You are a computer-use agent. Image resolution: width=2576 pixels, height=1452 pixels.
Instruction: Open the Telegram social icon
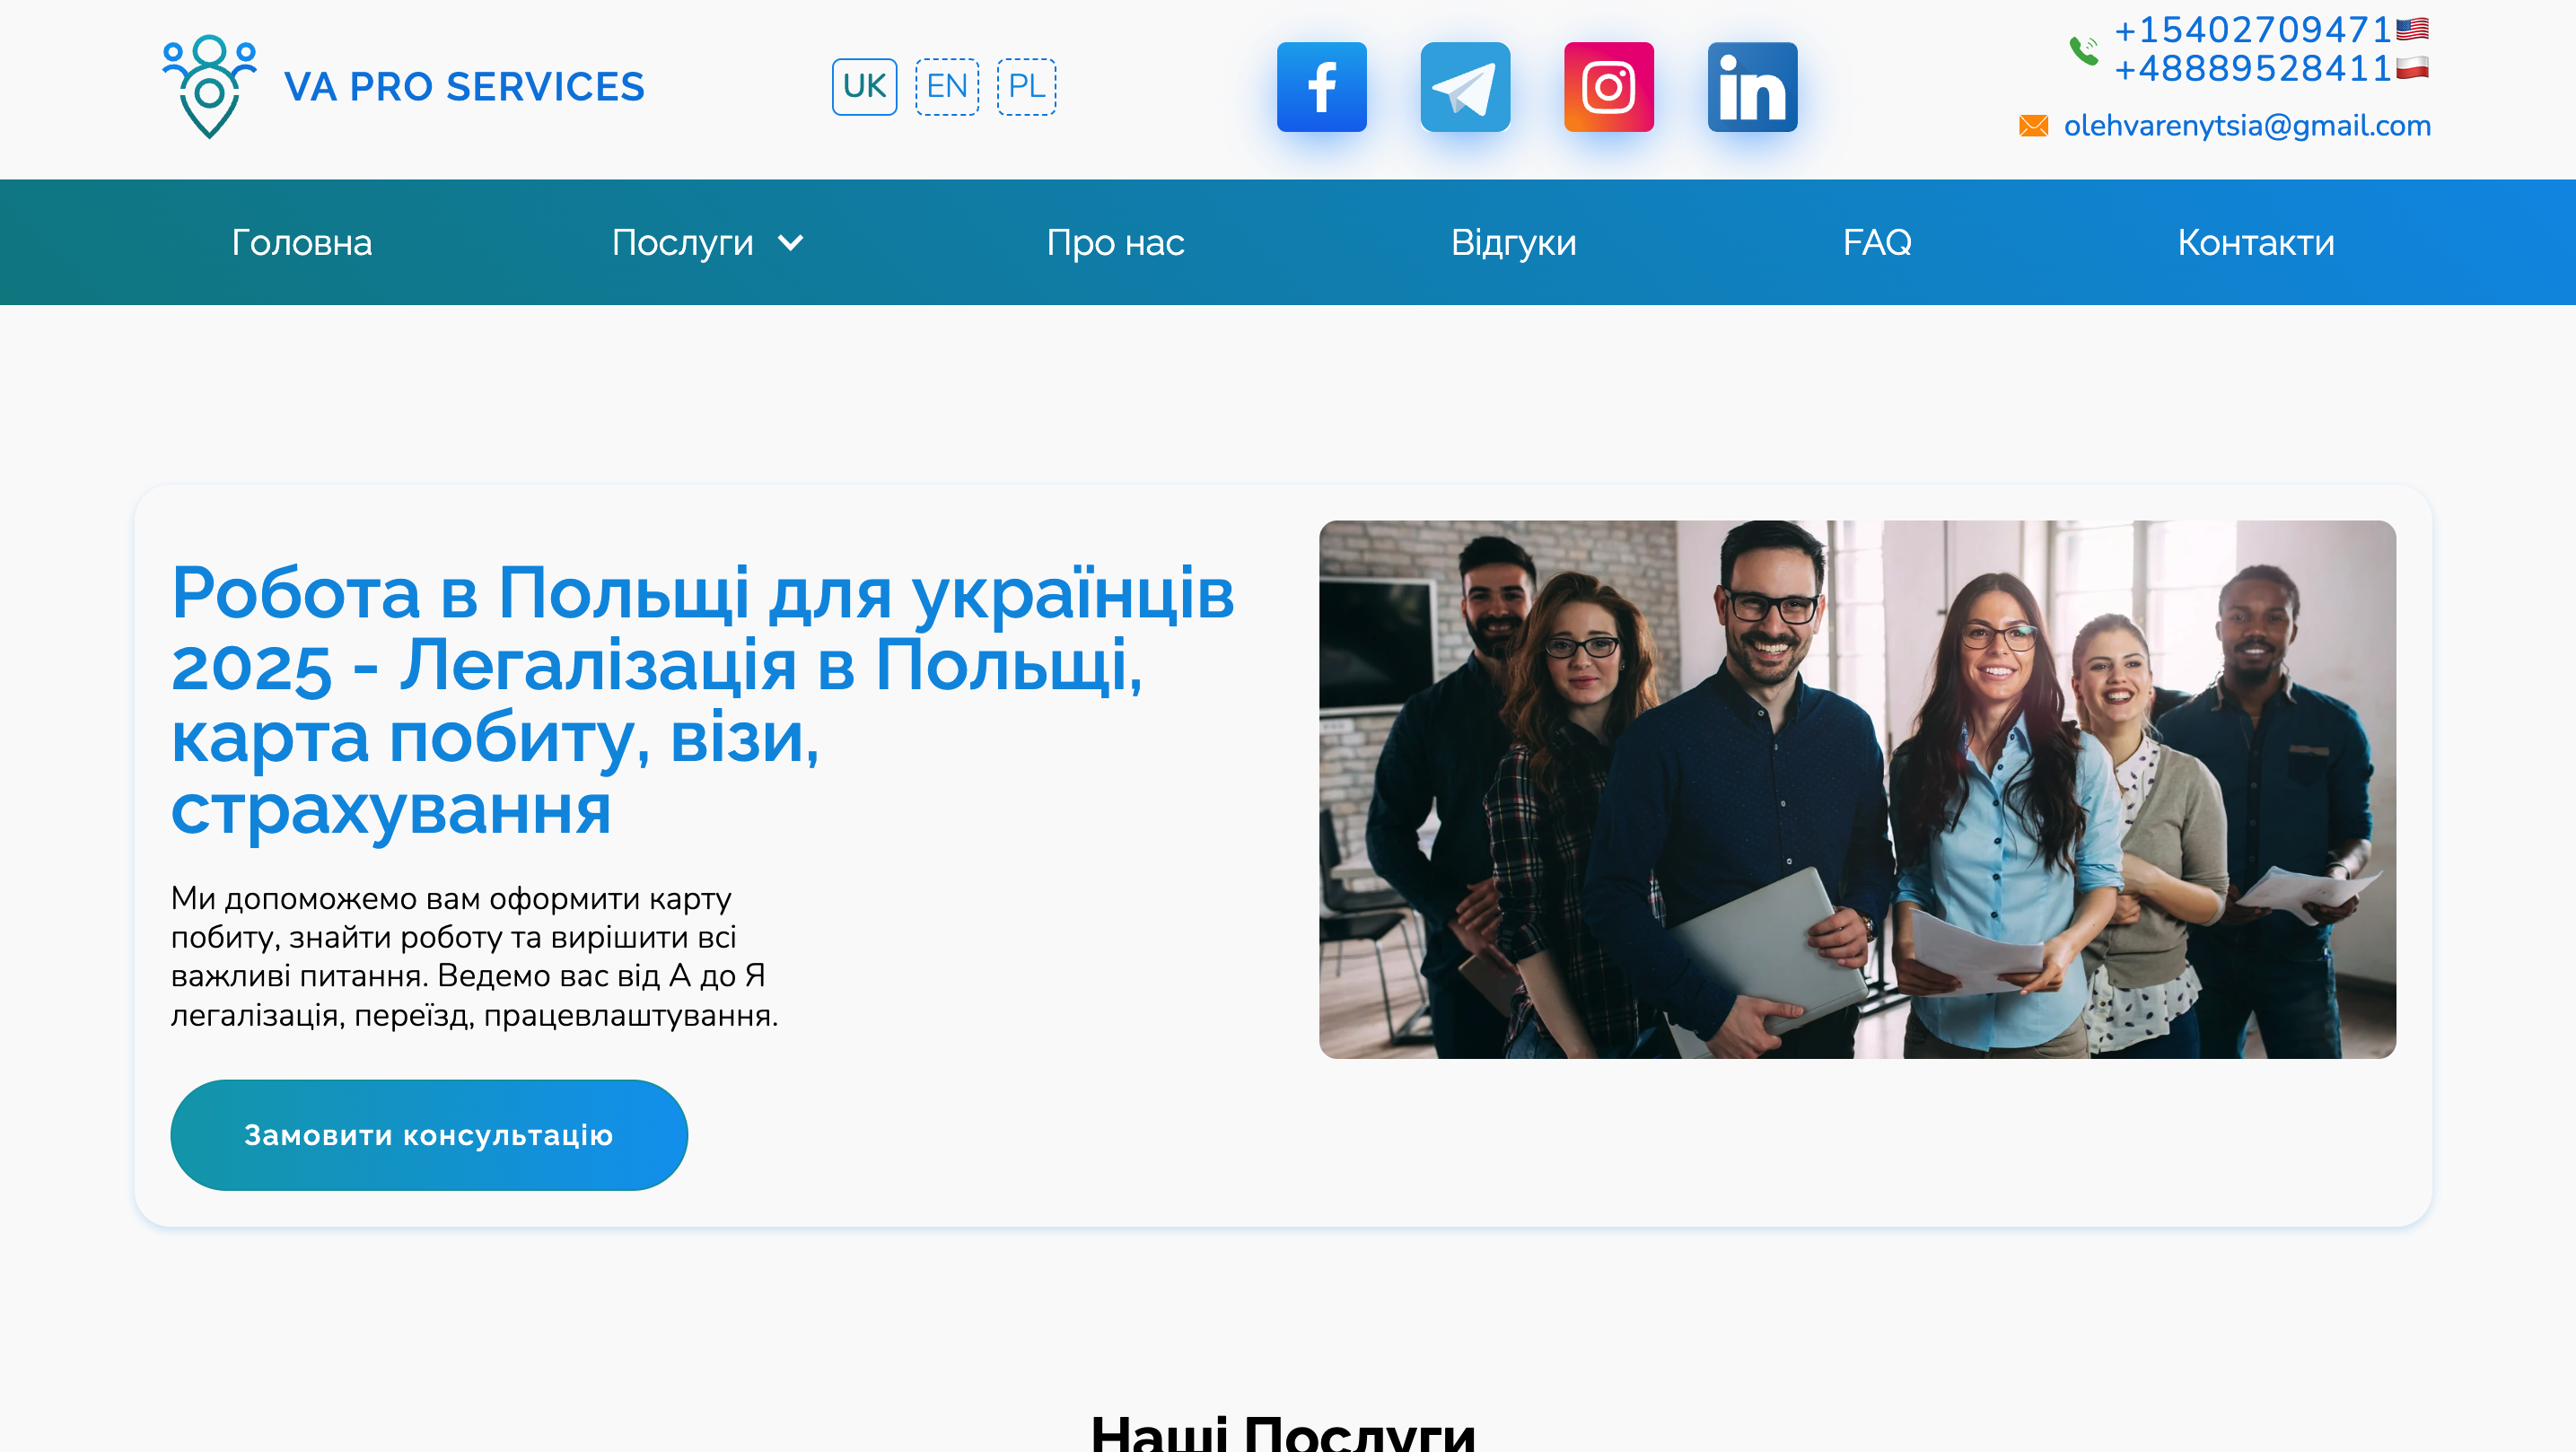(1465, 87)
